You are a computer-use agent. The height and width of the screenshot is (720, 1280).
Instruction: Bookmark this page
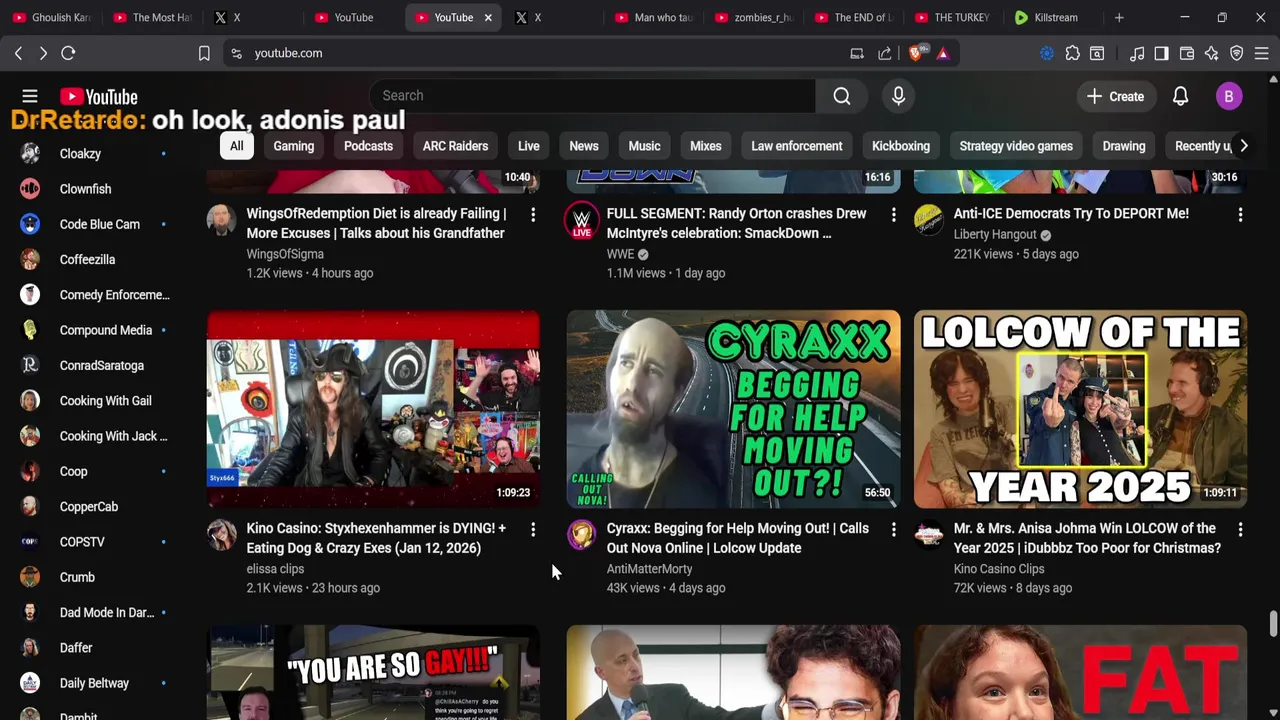[204, 53]
